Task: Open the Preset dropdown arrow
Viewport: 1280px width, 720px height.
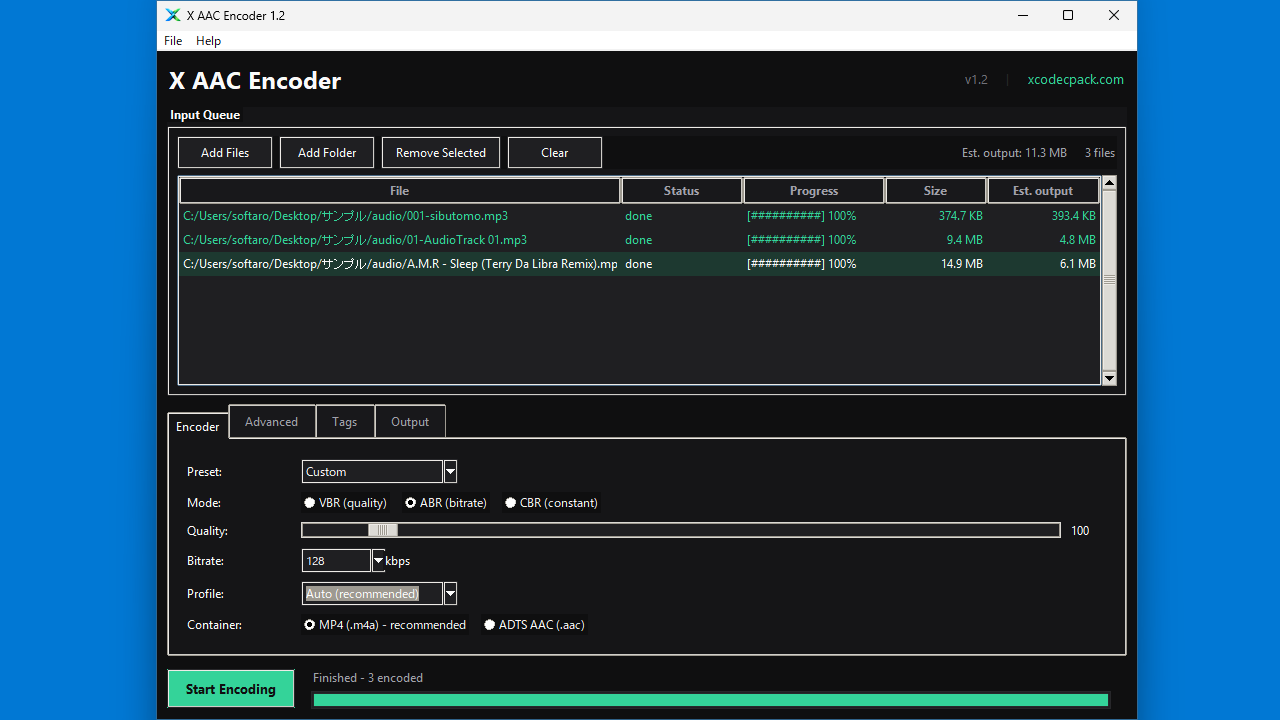Action: pos(450,472)
